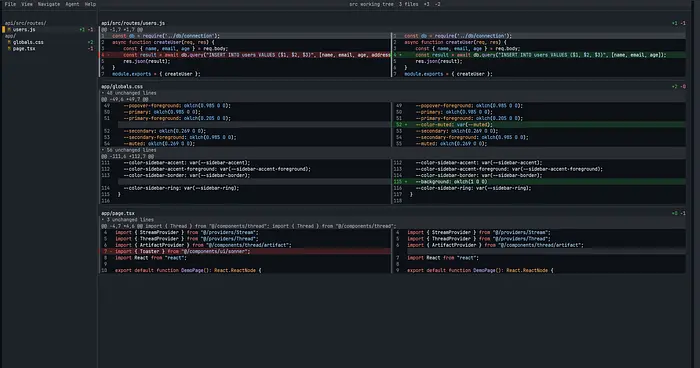Select globals.css in the file tree
This screenshot has height=368, width=700.
tap(28, 42)
